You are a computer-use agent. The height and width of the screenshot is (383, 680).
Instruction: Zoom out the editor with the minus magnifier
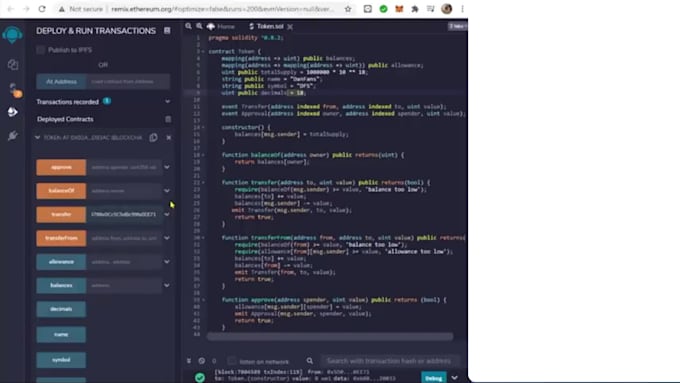[x=189, y=26]
